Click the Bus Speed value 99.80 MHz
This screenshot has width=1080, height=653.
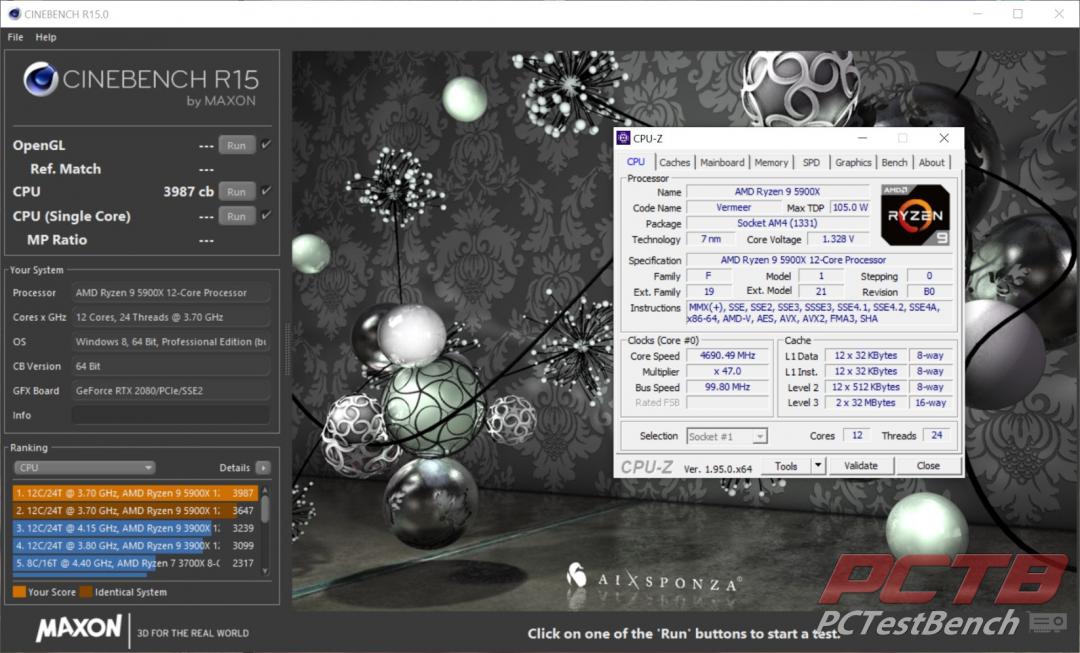728,387
